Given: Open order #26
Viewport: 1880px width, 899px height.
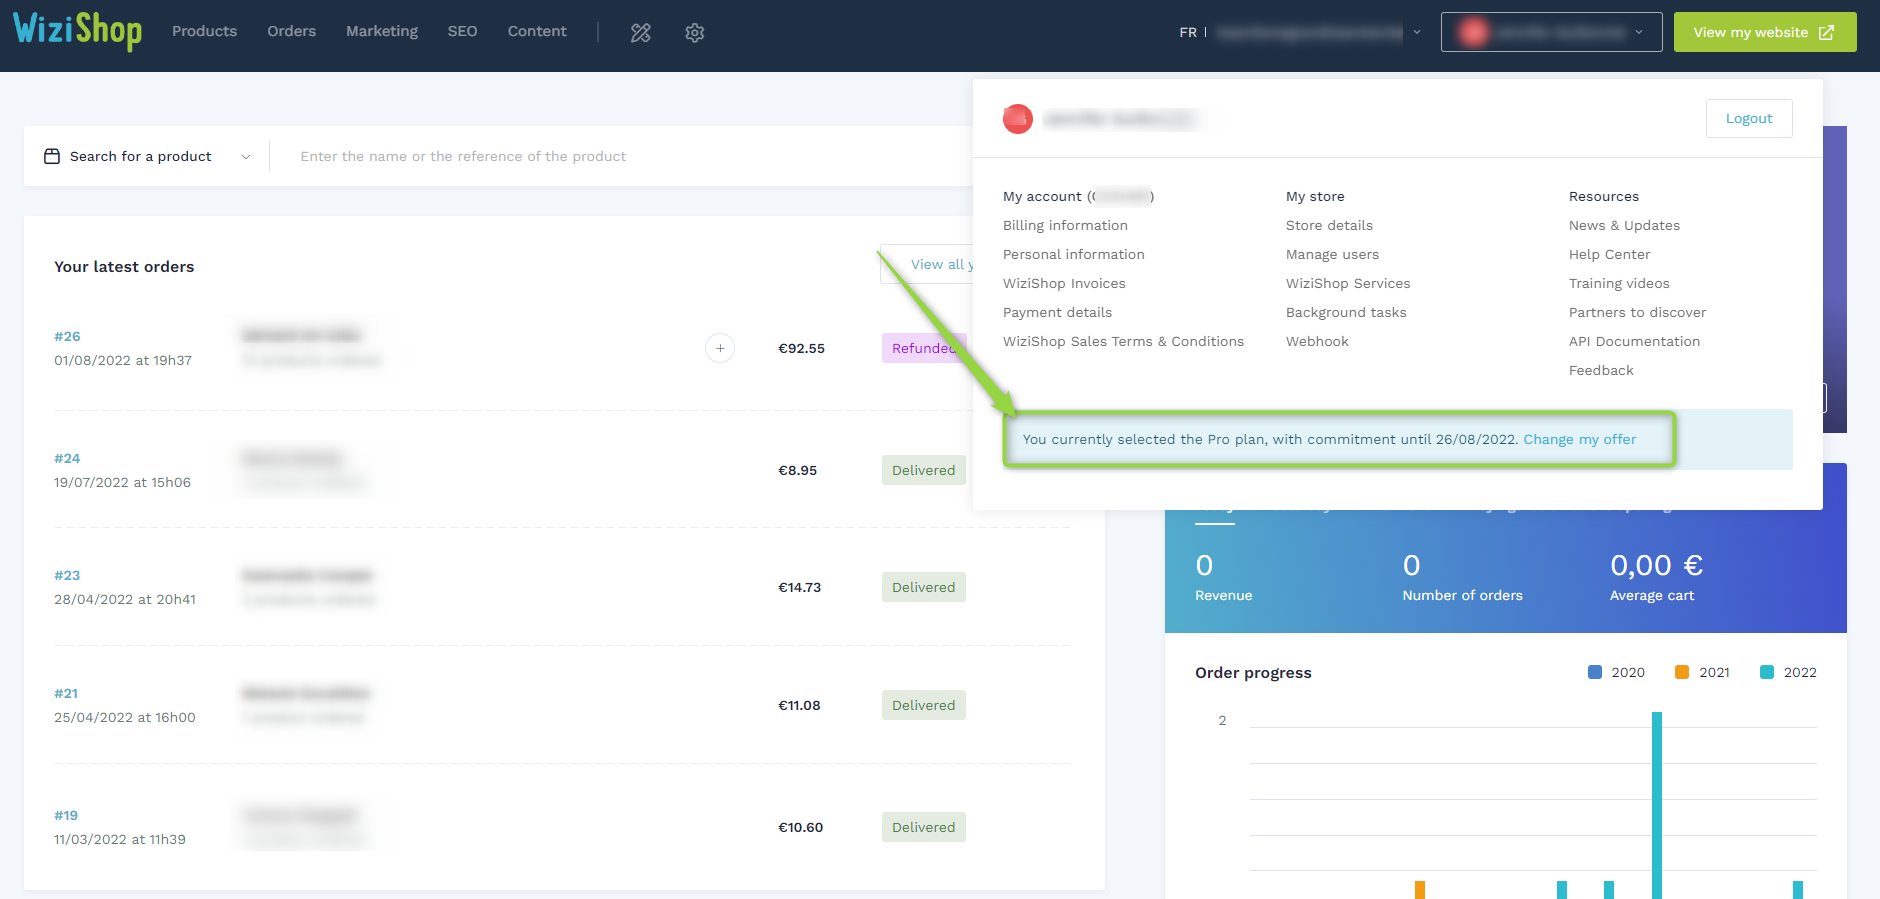Looking at the screenshot, I should [x=67, y=336].
